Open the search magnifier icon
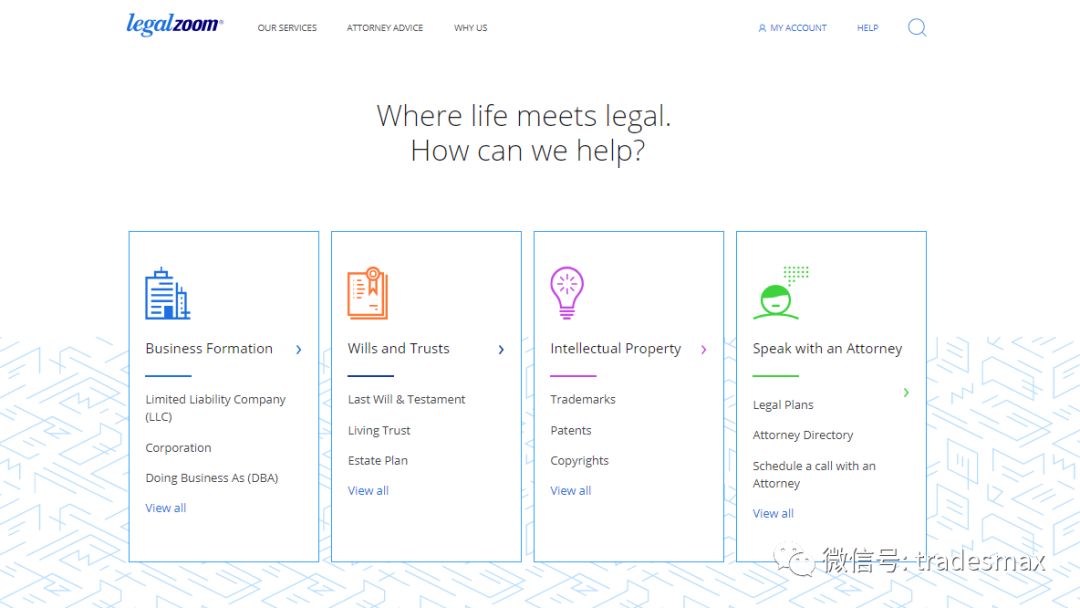Image resolution: width=1080 pixels, height=608 pixels. [917, 28]
